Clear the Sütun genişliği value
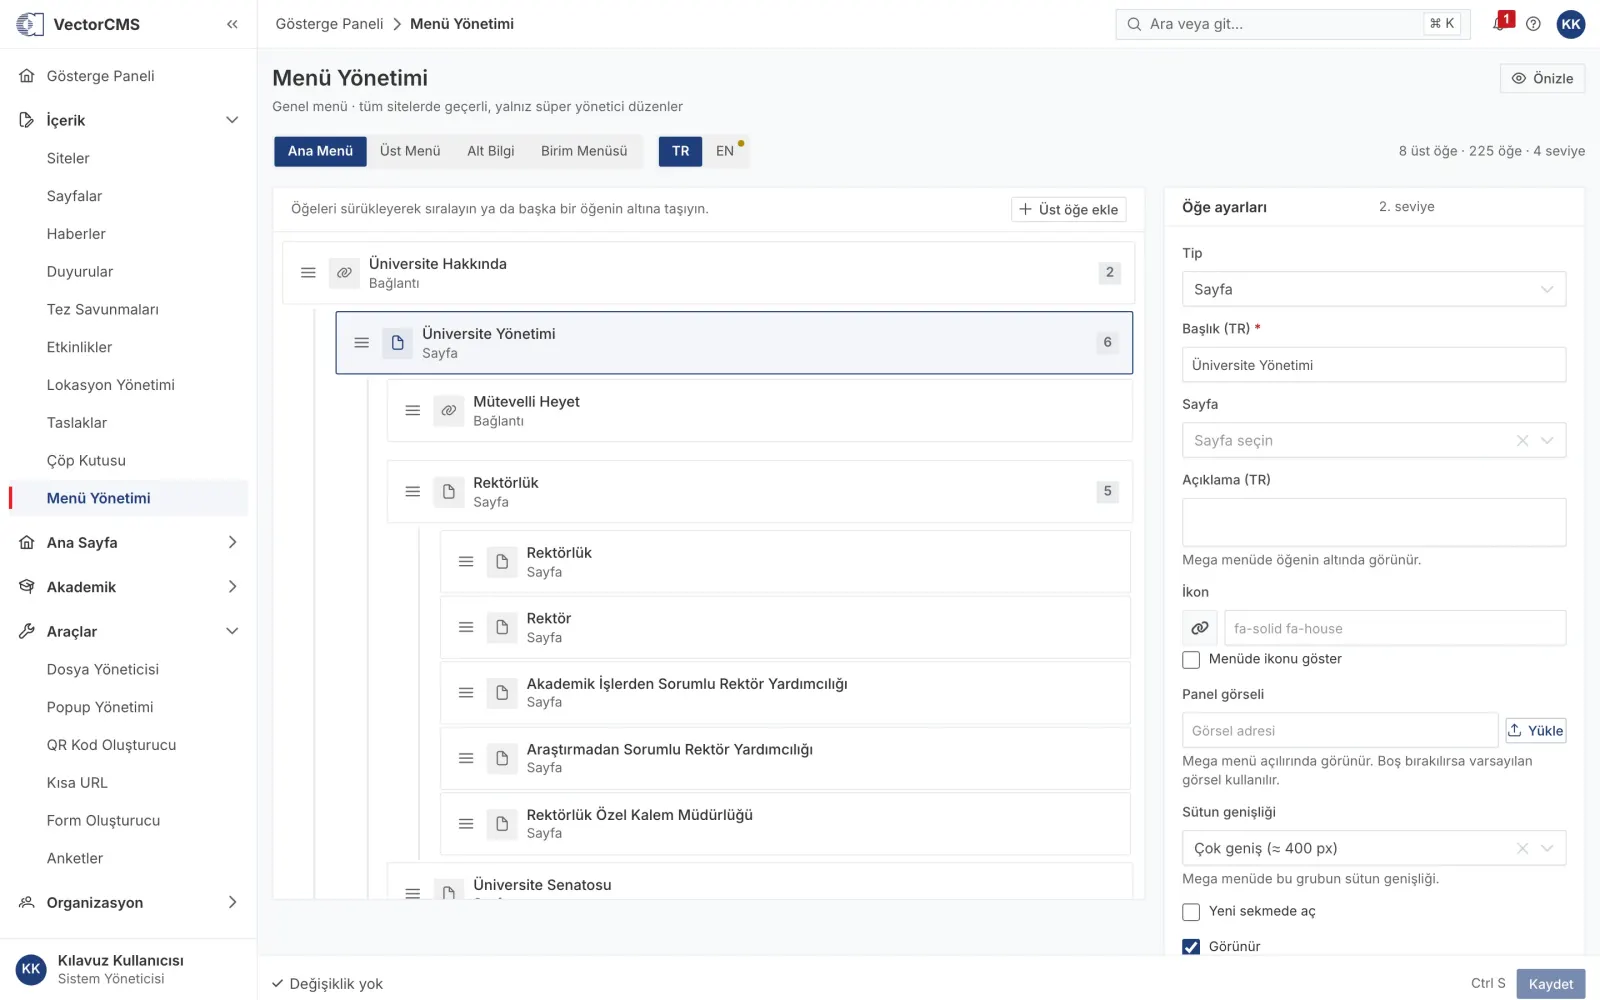Image resolution: width=1600 pixels, height=1000 pixels. pyautogui.click(x=1522, y=849)
